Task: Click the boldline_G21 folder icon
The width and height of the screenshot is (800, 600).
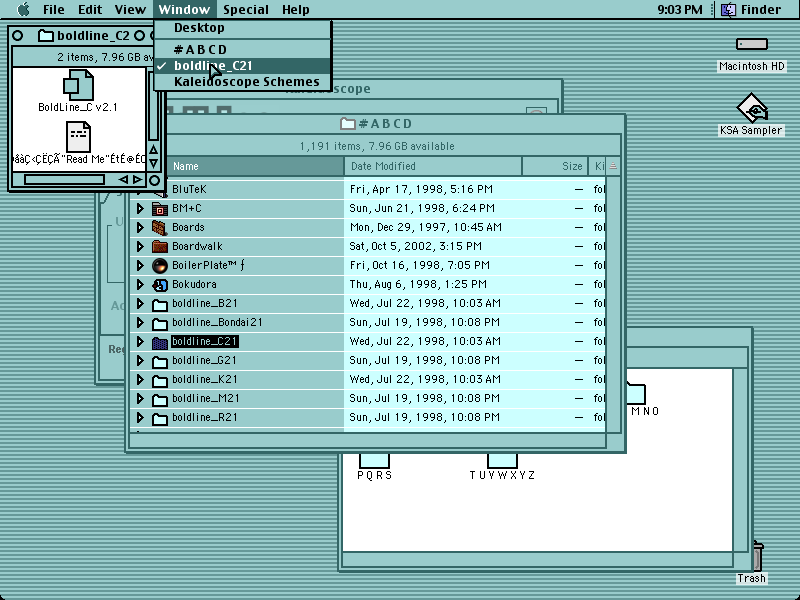Action: (x=160, y=361)
